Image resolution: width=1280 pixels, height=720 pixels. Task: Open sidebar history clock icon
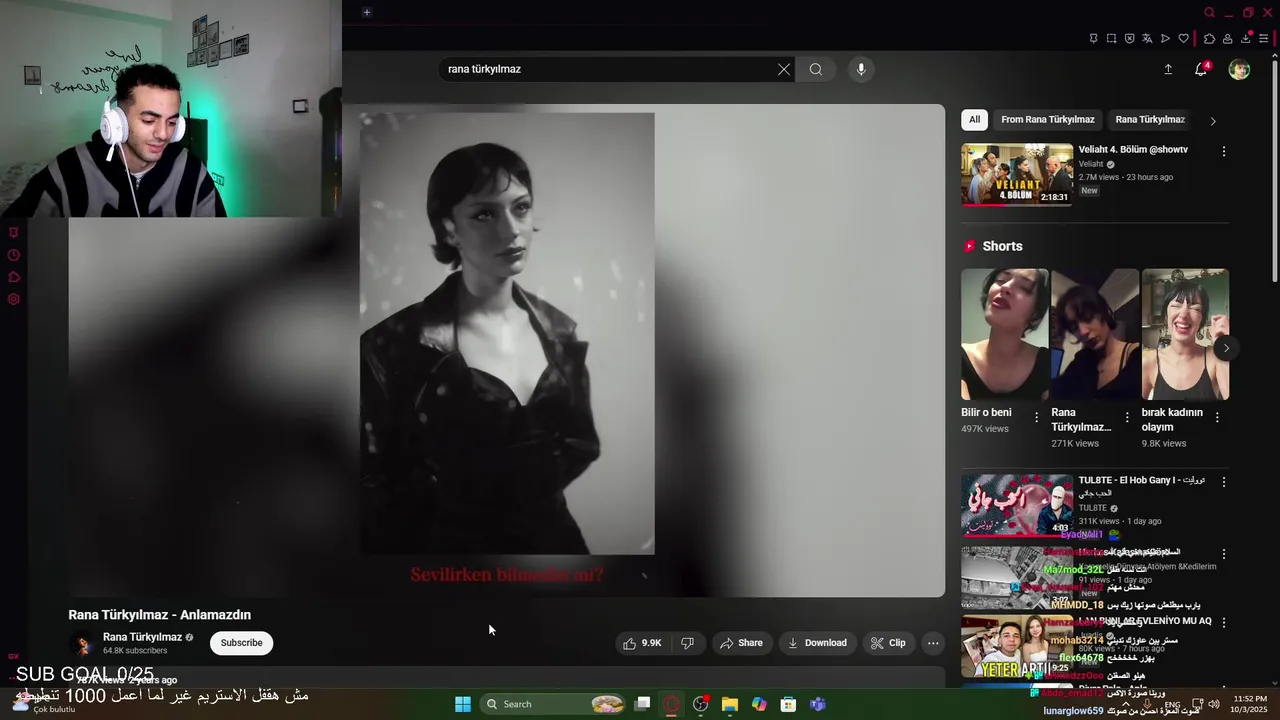pyautogui.click(x=14, y=255)
